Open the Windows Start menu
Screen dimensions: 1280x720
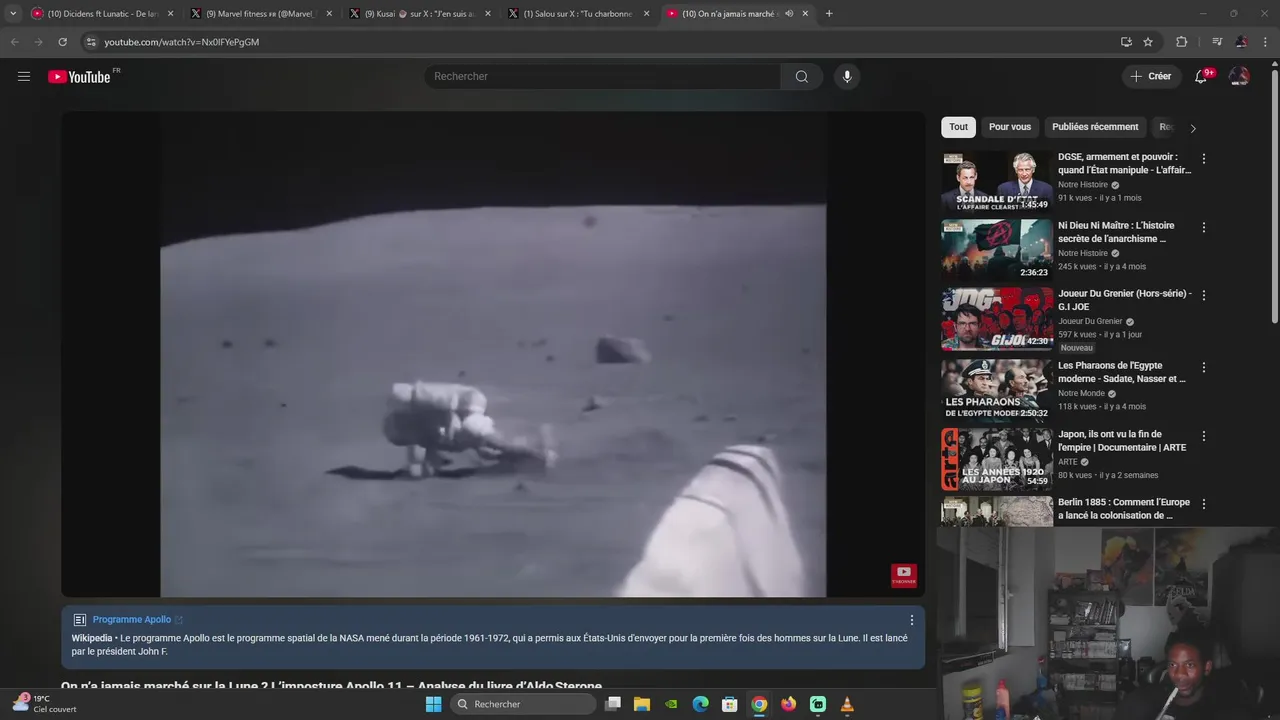click(x=433, y=704)
